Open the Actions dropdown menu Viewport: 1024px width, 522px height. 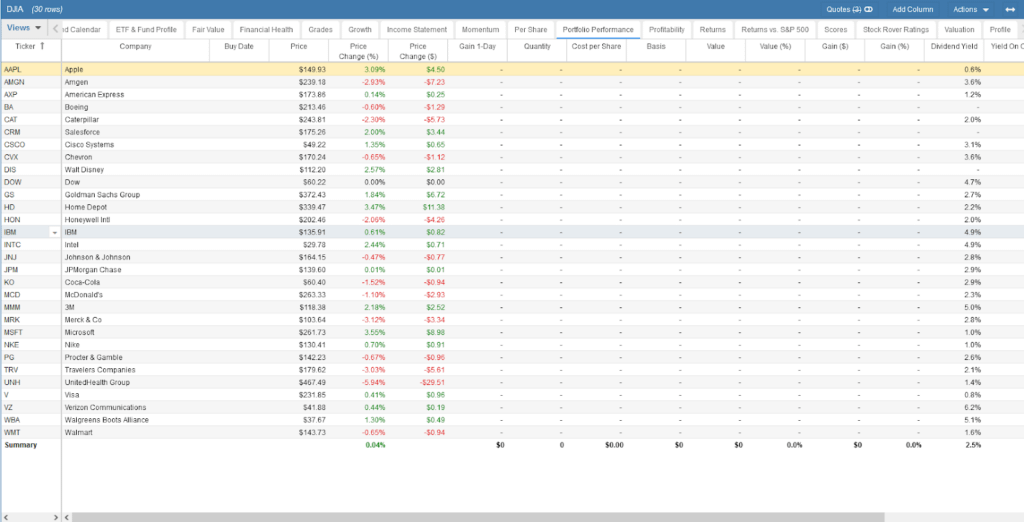coord(970,9)
